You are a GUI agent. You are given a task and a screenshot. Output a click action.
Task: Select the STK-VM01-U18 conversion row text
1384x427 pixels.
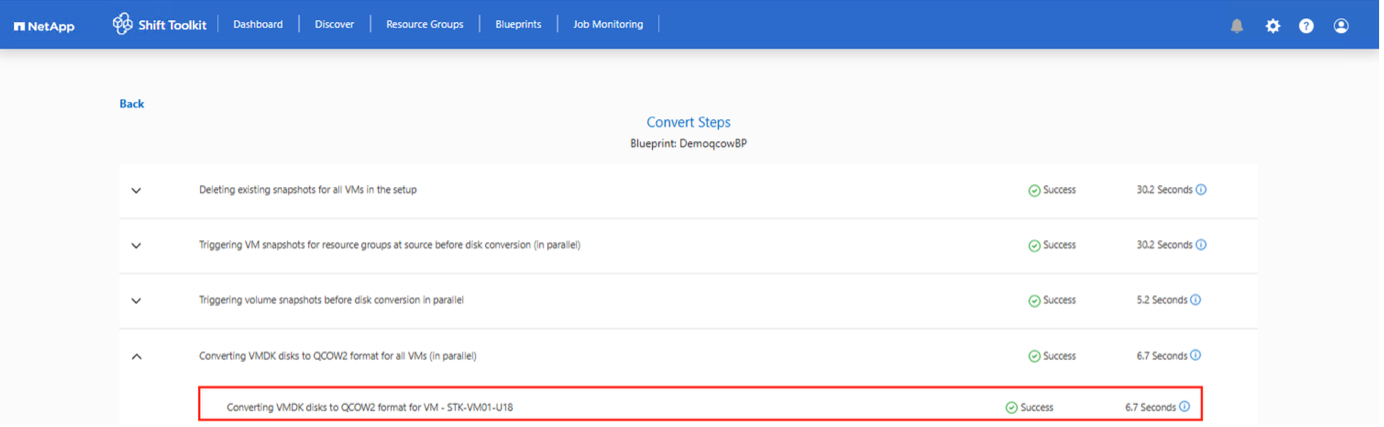(x=370, y=407)
